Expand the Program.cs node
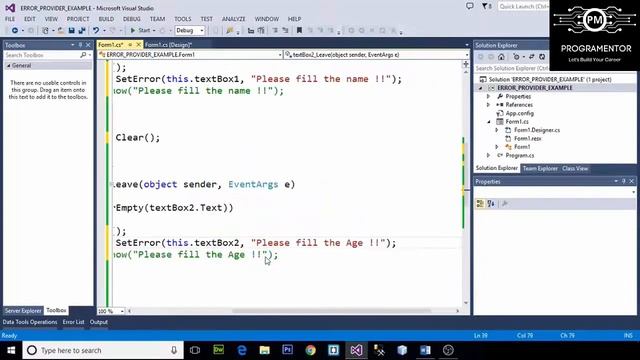640x360 pixels. click(x=488, y=156)
